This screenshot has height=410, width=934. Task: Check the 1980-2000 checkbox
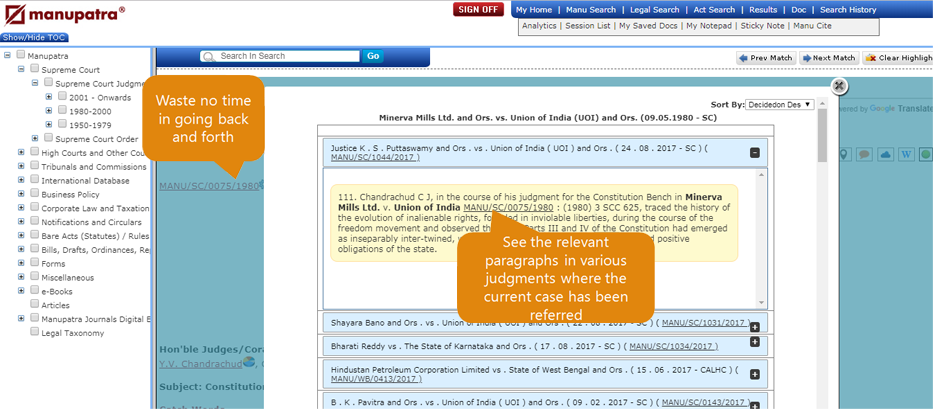[x=63, y=110]
